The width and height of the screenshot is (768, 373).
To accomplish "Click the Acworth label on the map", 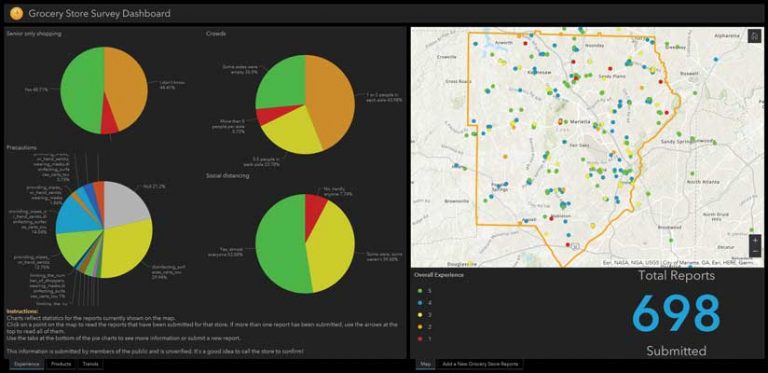I will click(x=503, y=43).
